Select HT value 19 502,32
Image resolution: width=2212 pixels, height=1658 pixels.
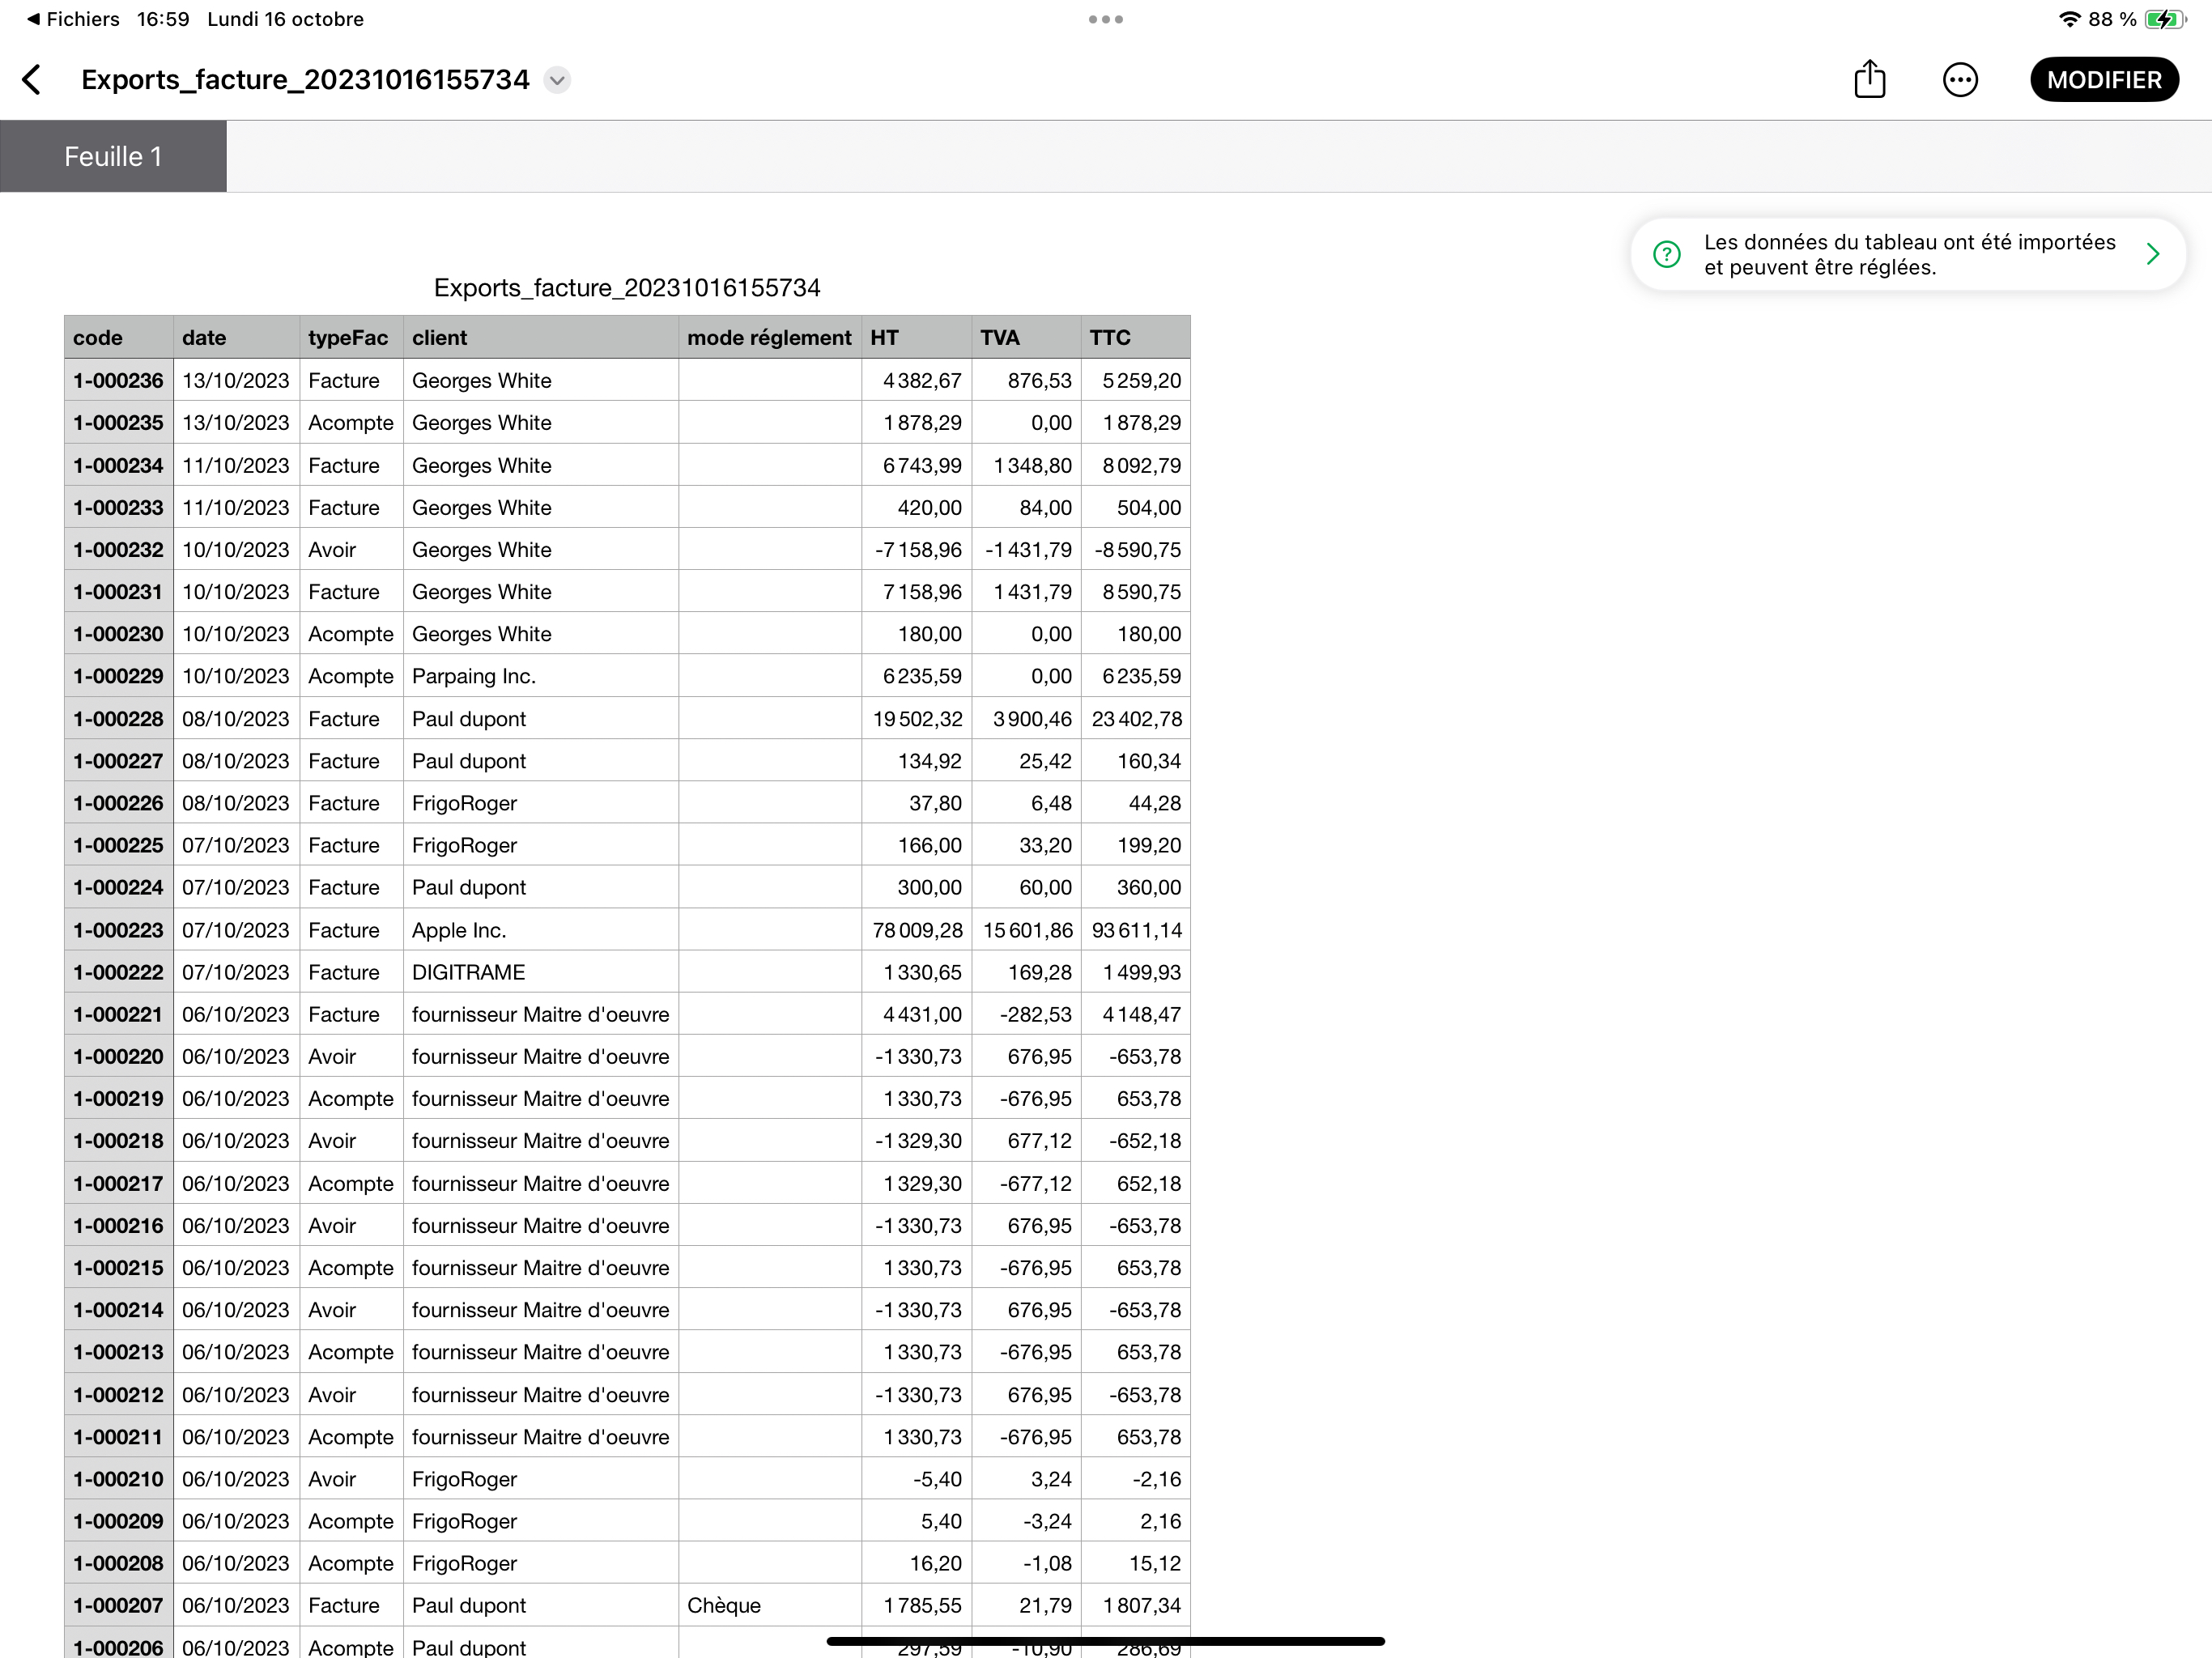917,718
